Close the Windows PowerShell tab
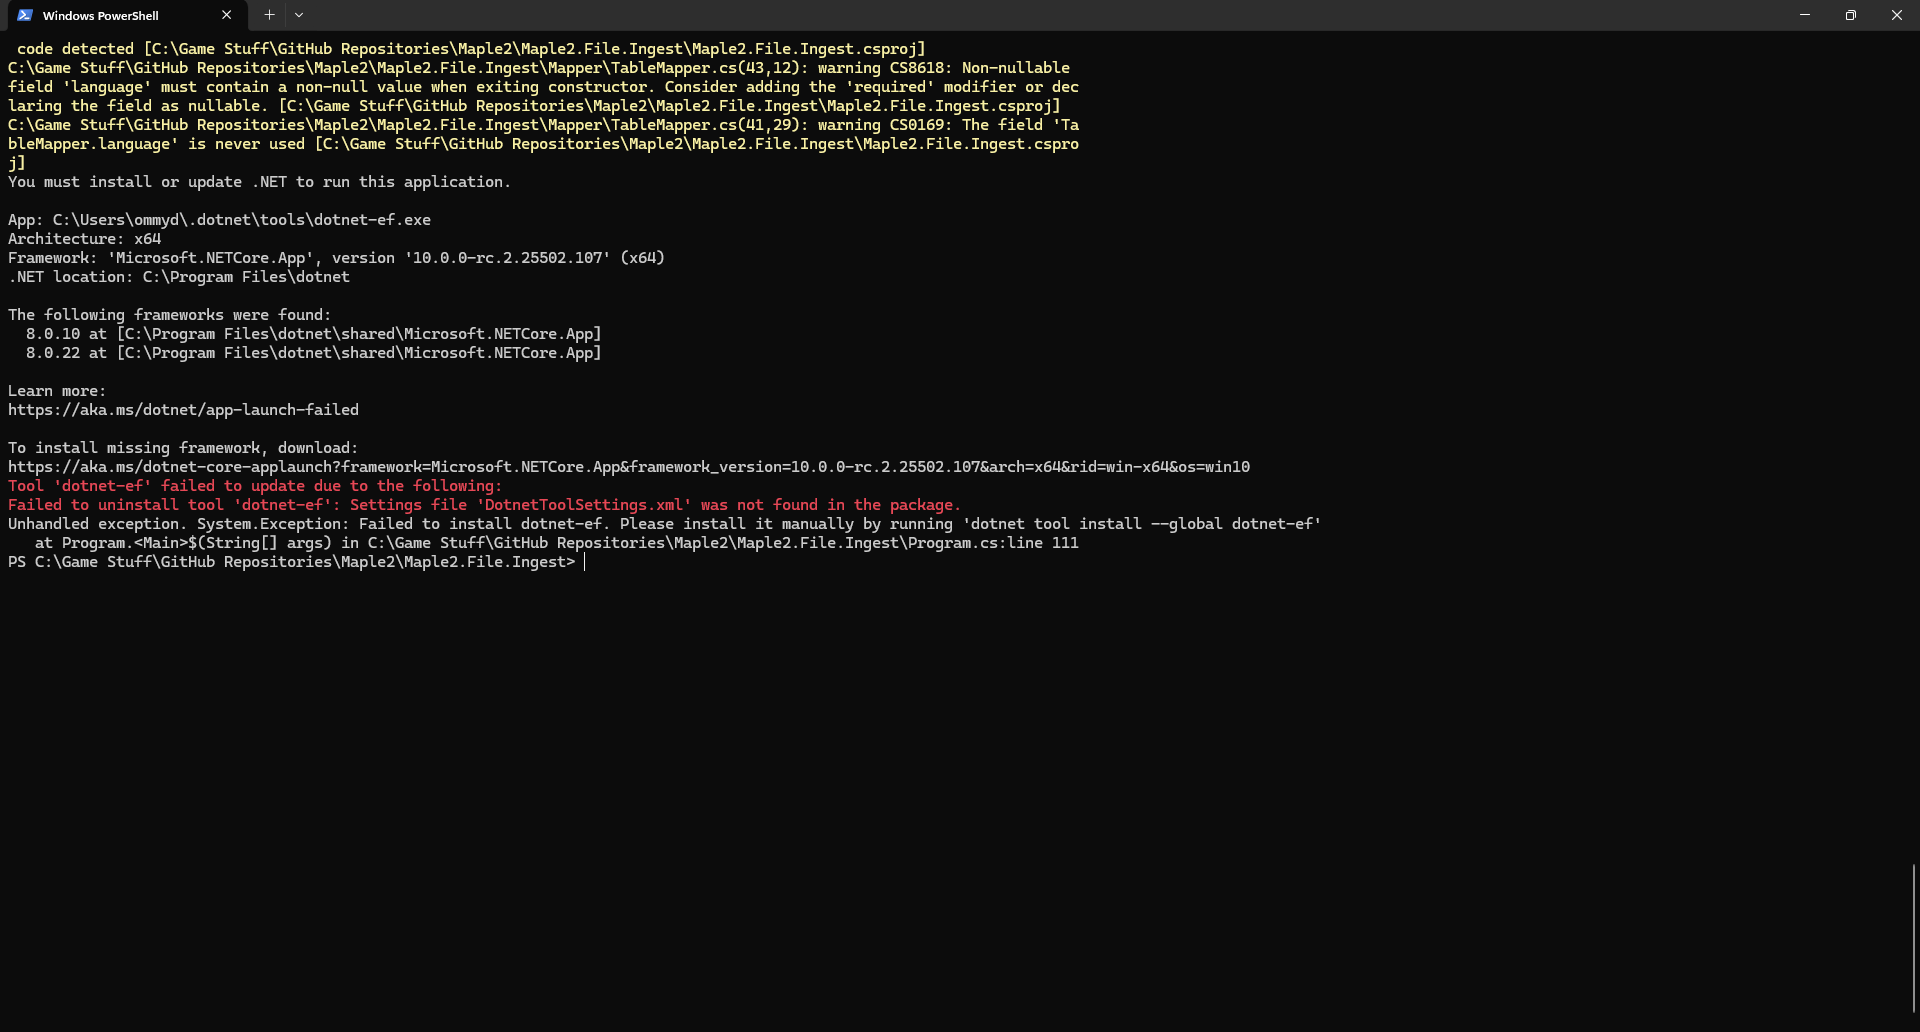 [x=226, y=15]
